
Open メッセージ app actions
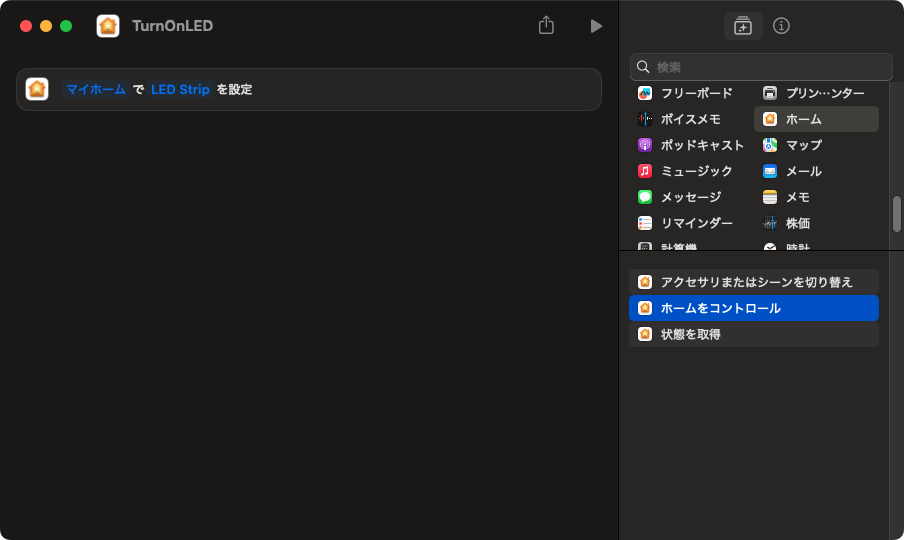pos(689,197)
